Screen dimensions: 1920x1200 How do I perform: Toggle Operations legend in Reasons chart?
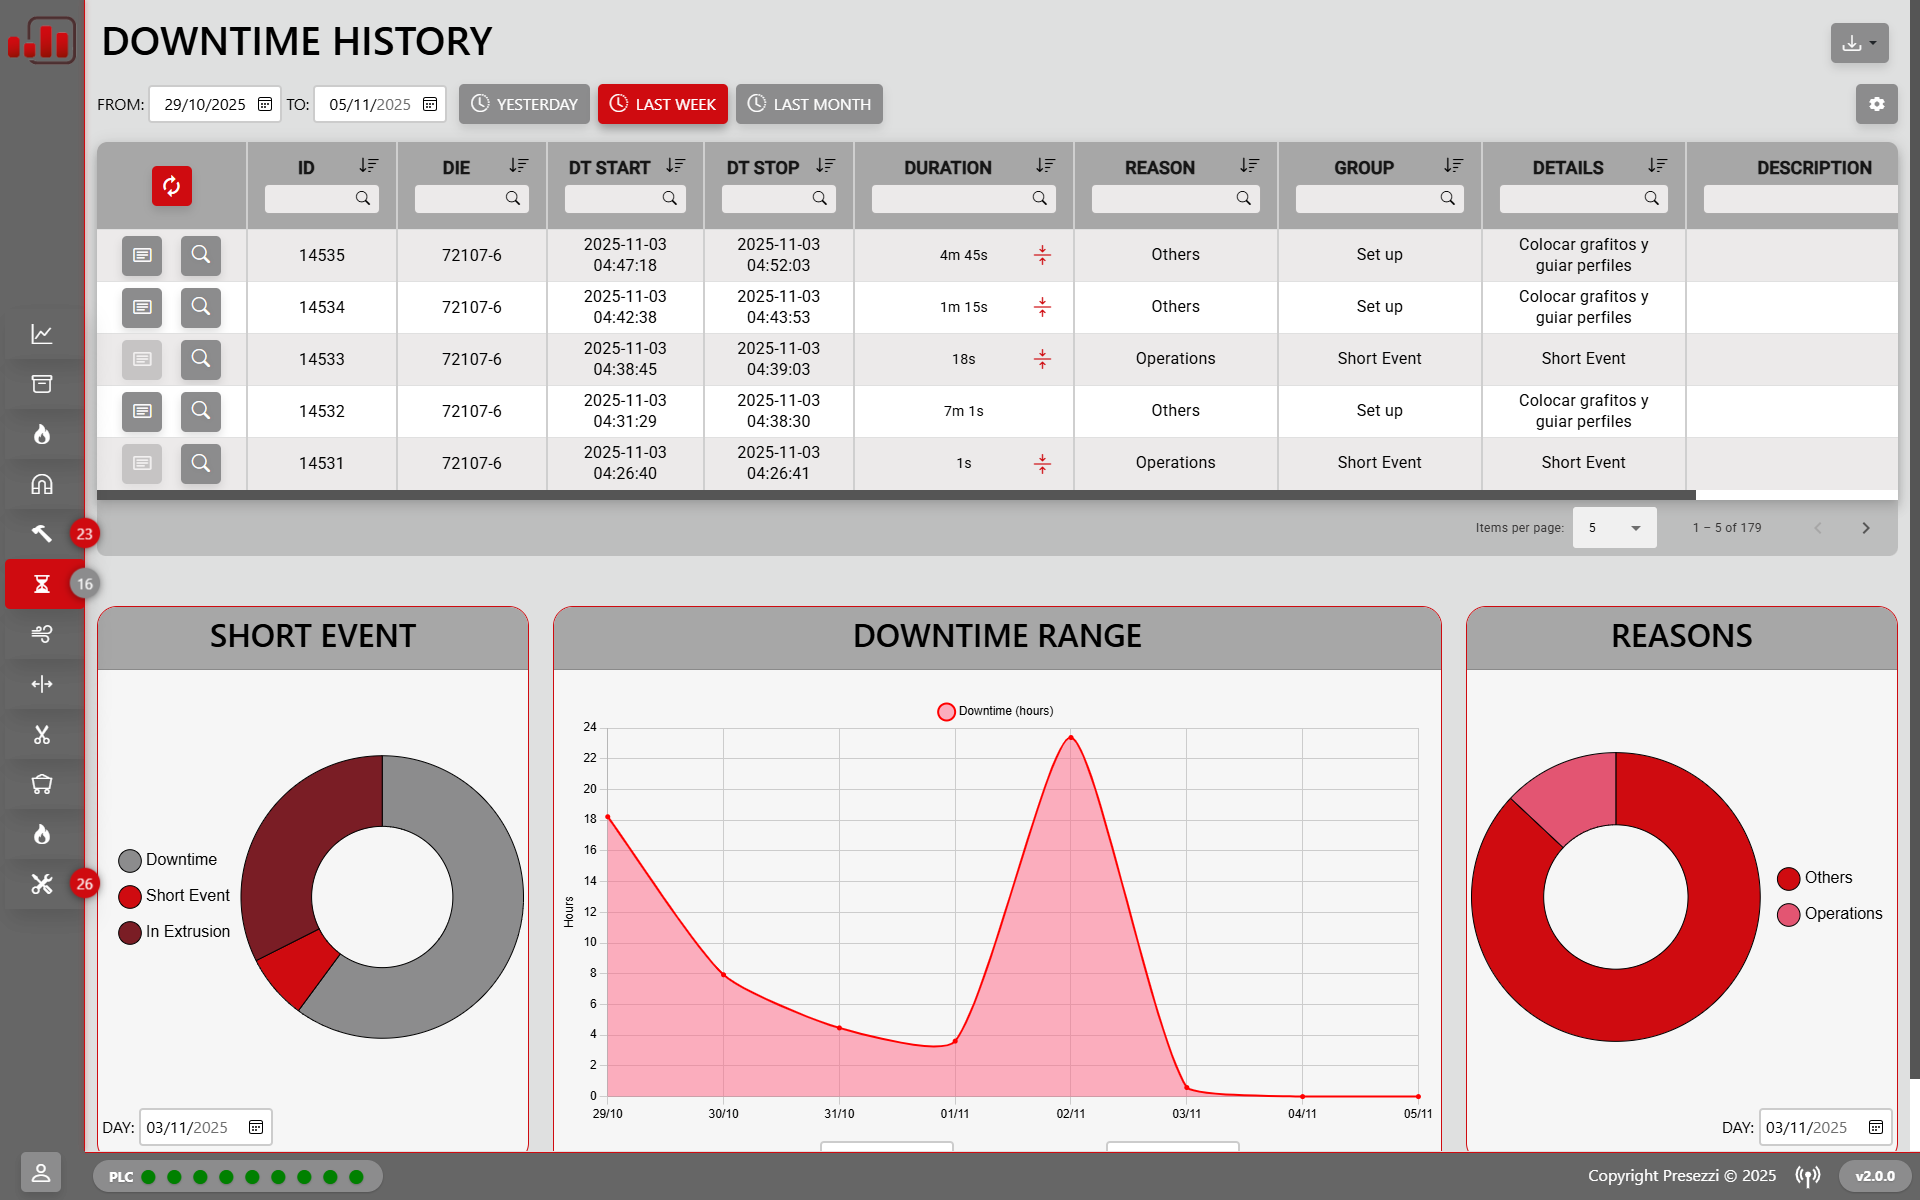[1830, 914]
